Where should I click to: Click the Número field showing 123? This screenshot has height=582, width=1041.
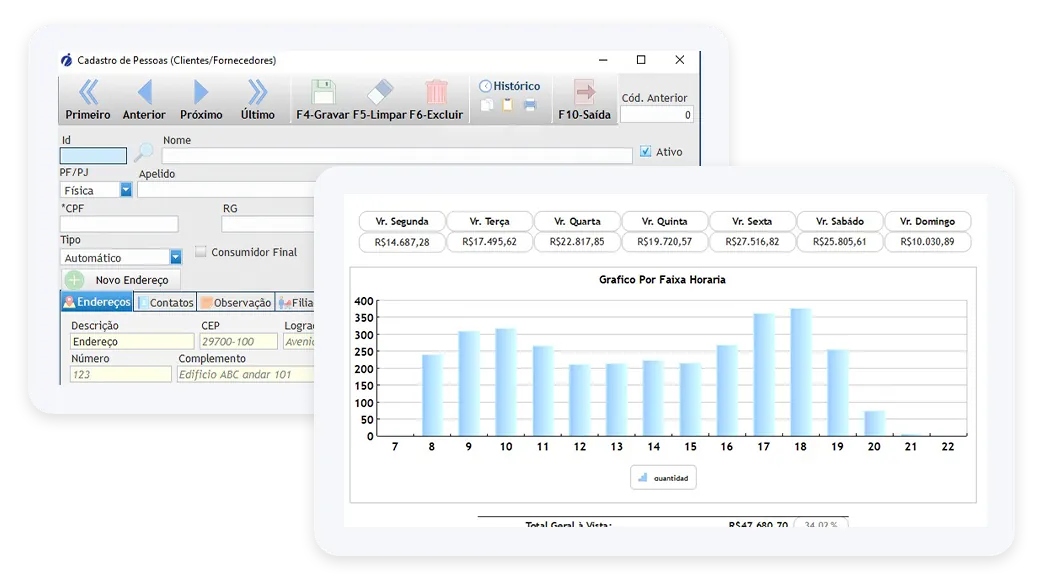121,374
